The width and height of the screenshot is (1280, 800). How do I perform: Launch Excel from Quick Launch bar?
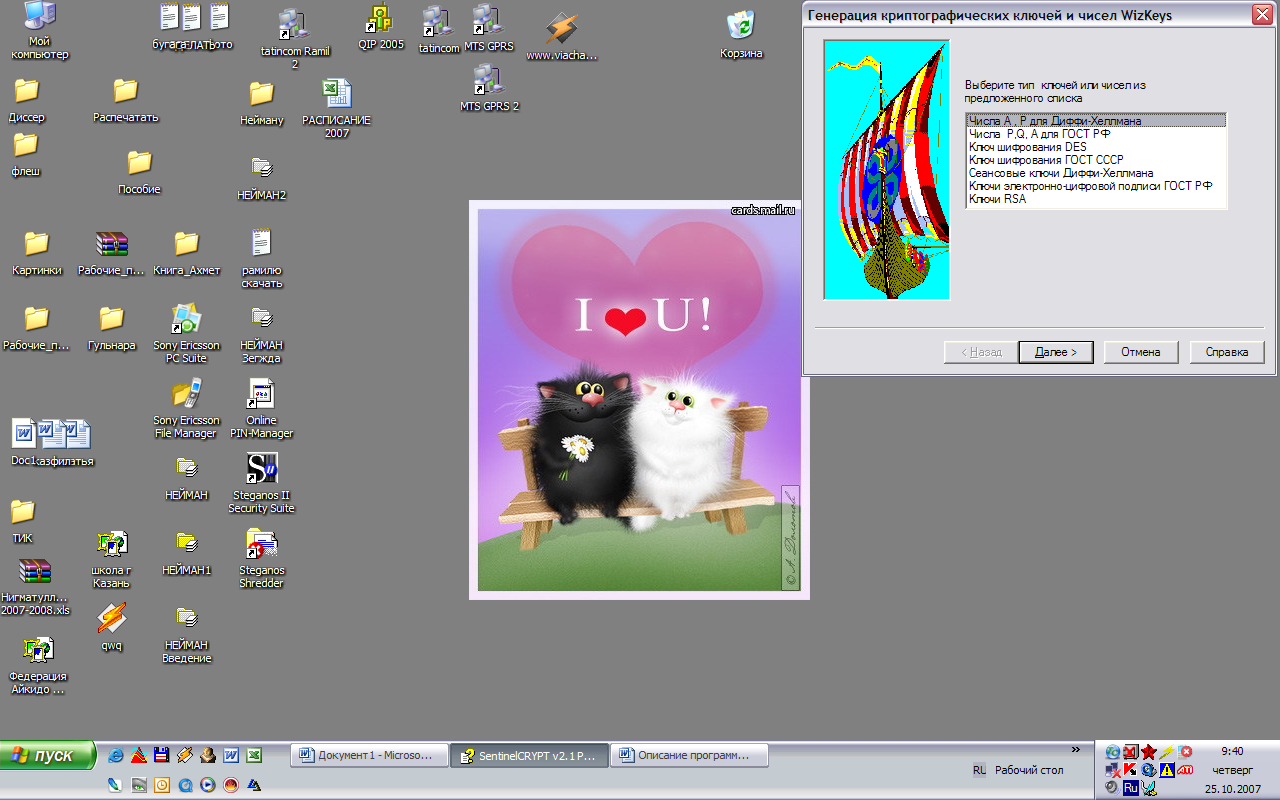pyautogui.click(x=254, y=755)
